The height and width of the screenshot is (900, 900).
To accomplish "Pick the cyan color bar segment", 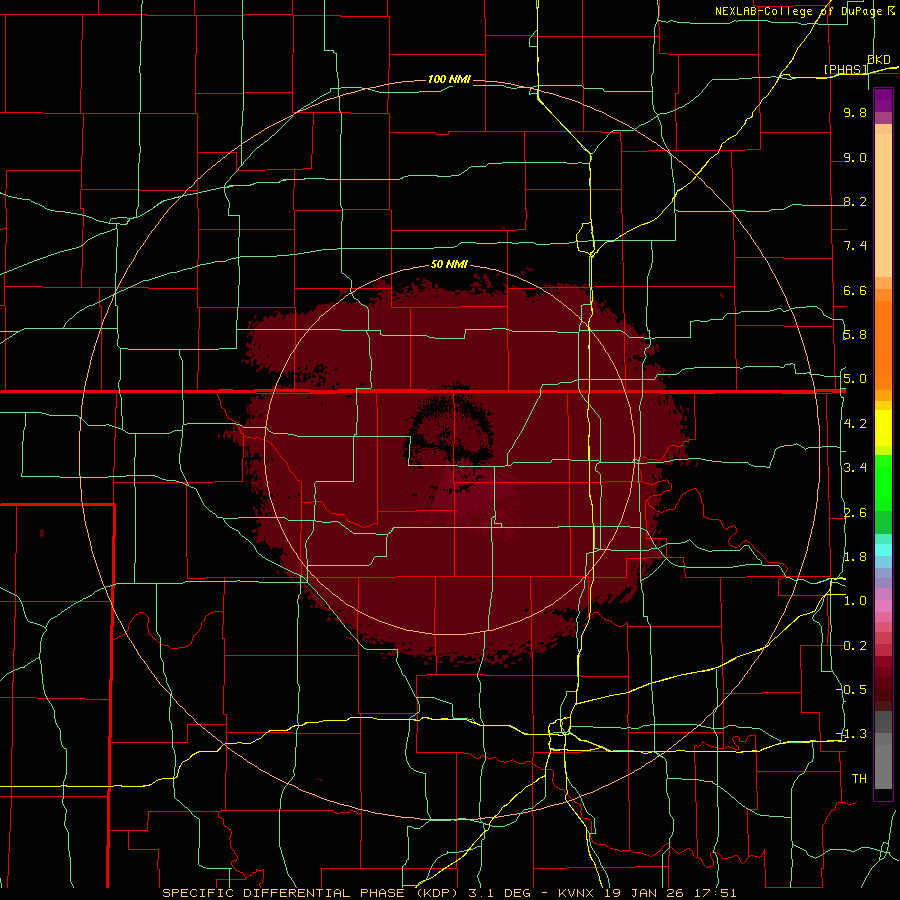I will (x=883, y=550).
